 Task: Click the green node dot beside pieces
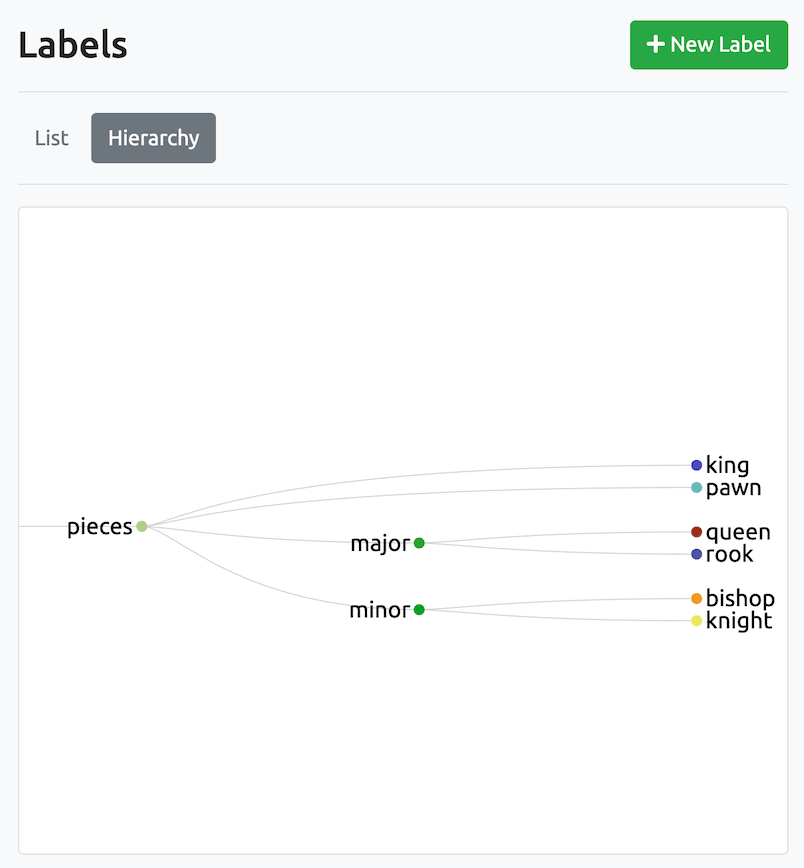point(143,527)
